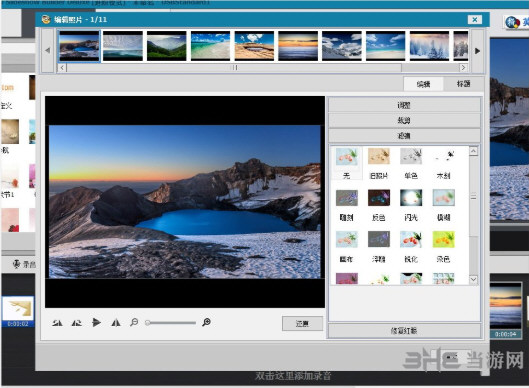Screen dimensions: 529x388
Task: Rotate the photo left with the first rotate icon
Action: [x=57, y=323]
